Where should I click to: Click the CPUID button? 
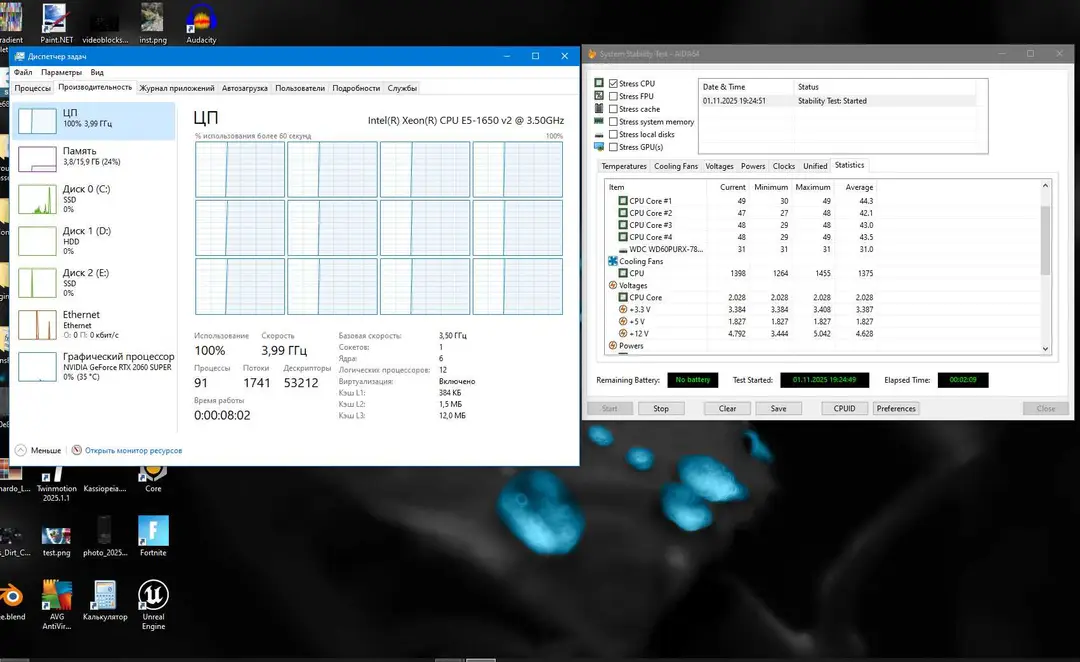[844, 408]
